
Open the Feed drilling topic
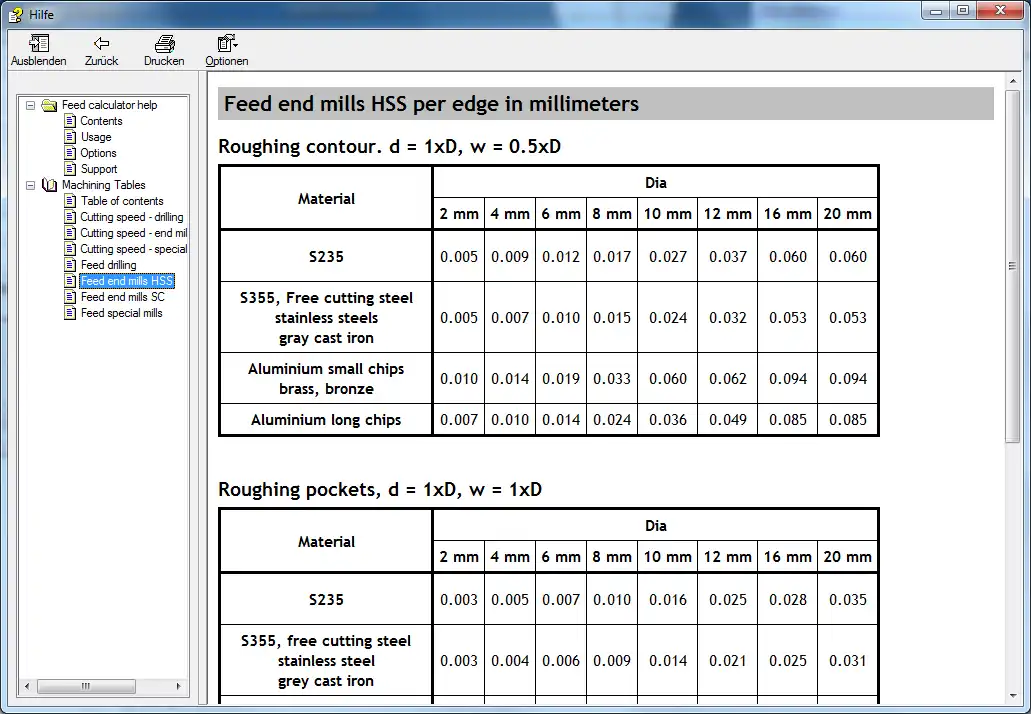pos(108,265)
